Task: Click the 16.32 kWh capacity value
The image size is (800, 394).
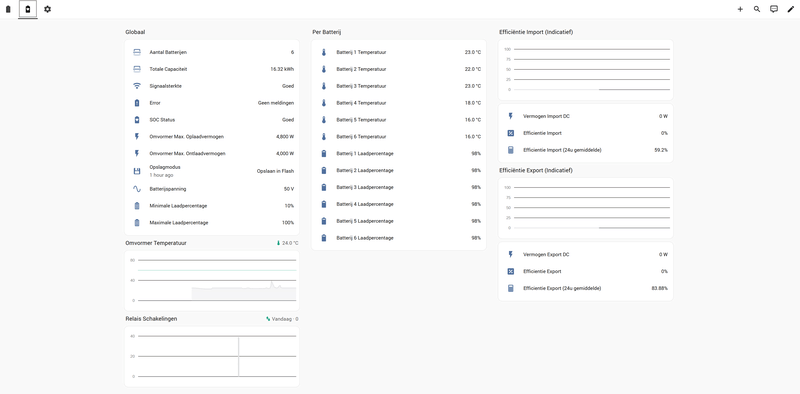Action: 282,69
